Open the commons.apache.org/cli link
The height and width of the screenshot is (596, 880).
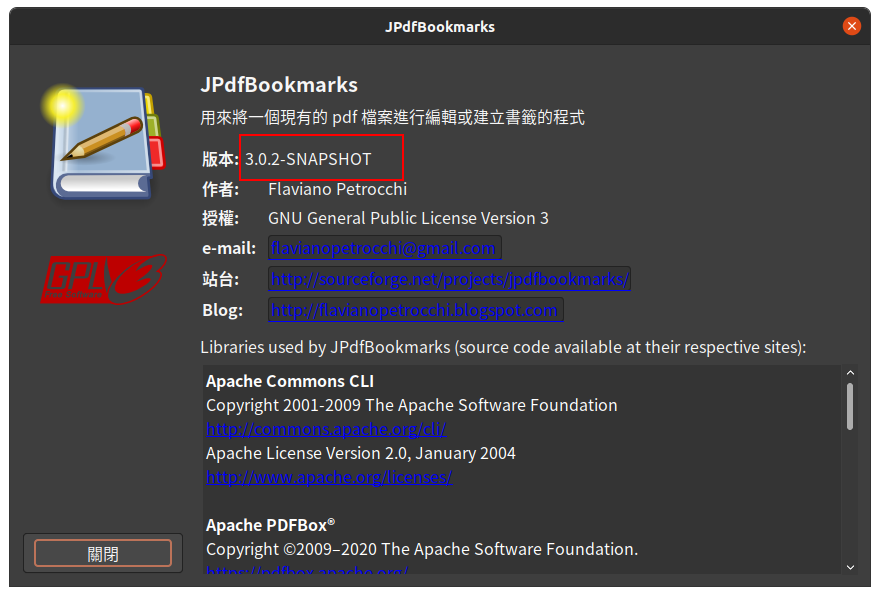point(326,429)
